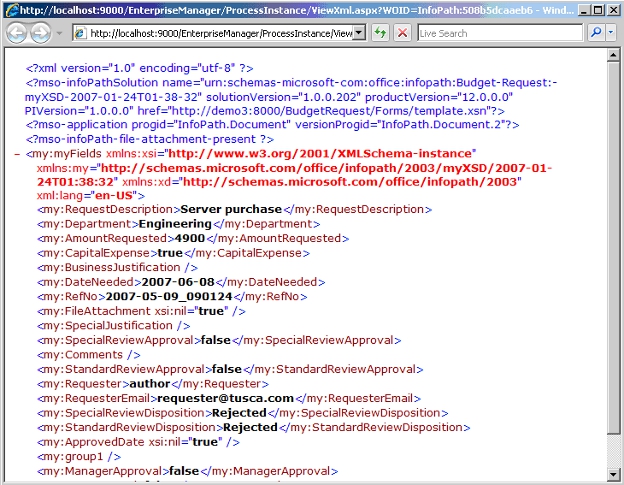Click the Server purchase request description value
This screenshot has height=485, width=624.
(229, 210)
